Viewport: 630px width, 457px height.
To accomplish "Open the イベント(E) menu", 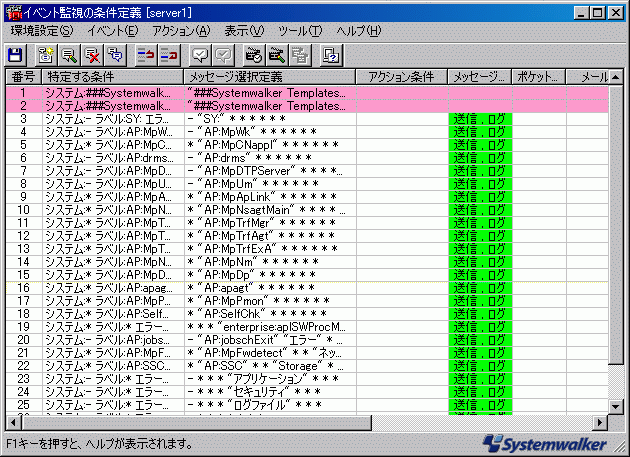I will [112, 31].
